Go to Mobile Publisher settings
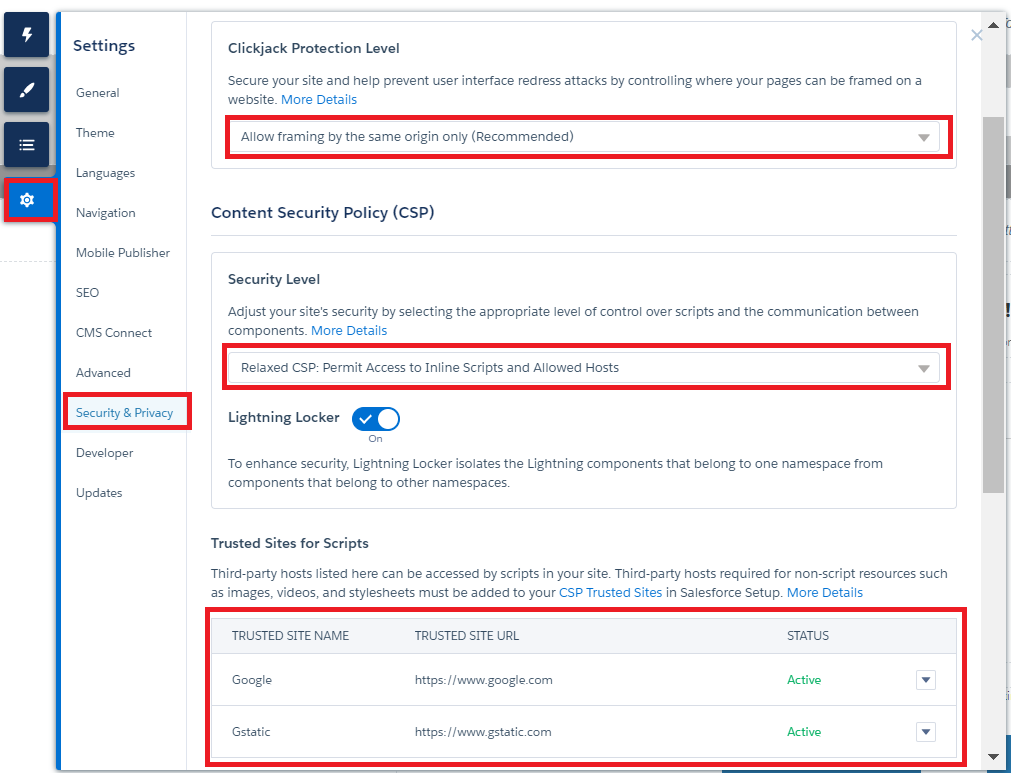This screenshot has height=773, width=1011. 123,253
